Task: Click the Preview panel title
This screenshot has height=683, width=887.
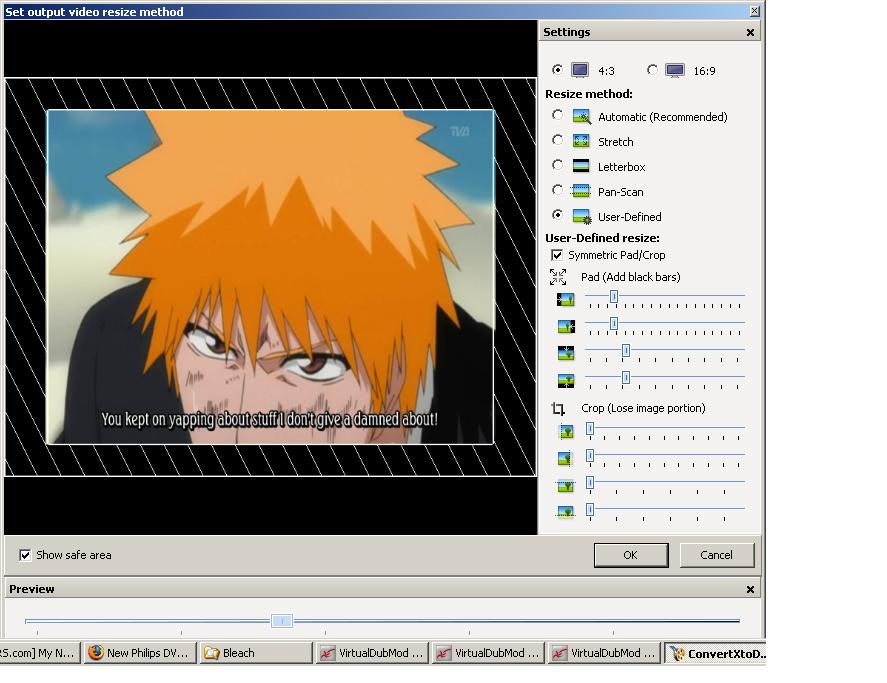Action: point(32,589)
